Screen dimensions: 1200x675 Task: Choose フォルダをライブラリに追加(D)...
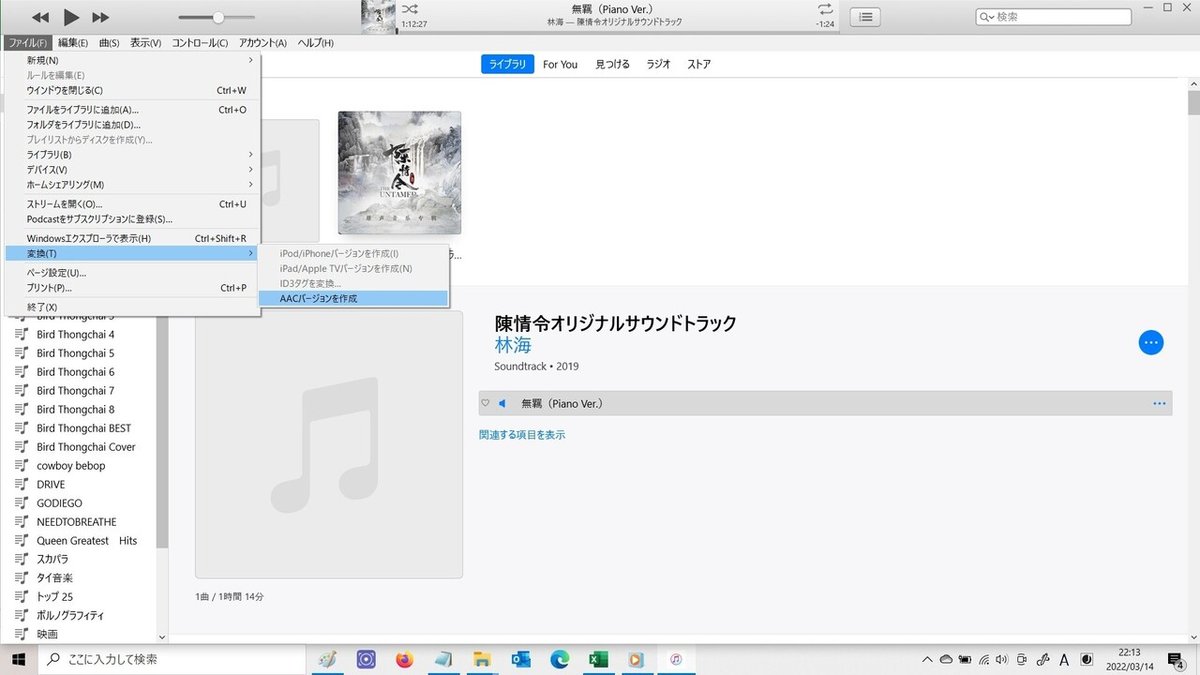(x=132, y=125)
